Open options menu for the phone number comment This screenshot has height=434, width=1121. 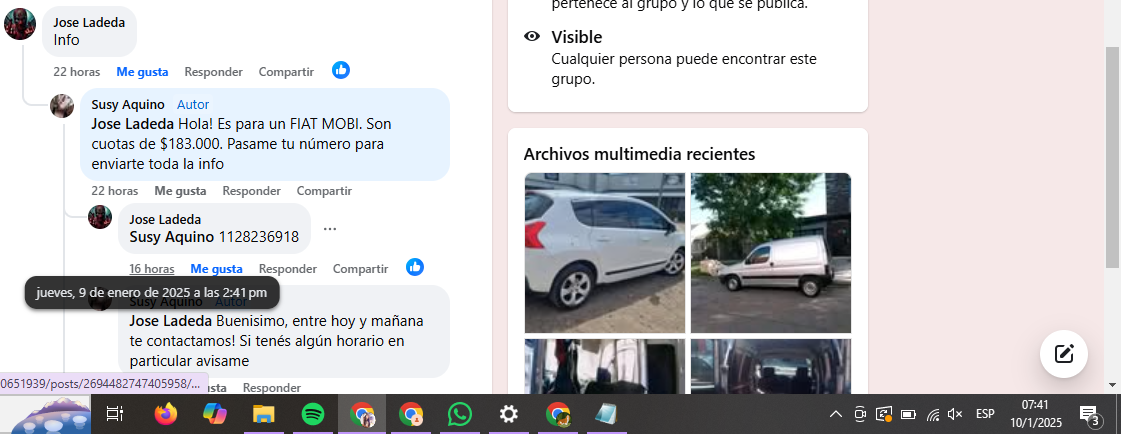[330, 229]
